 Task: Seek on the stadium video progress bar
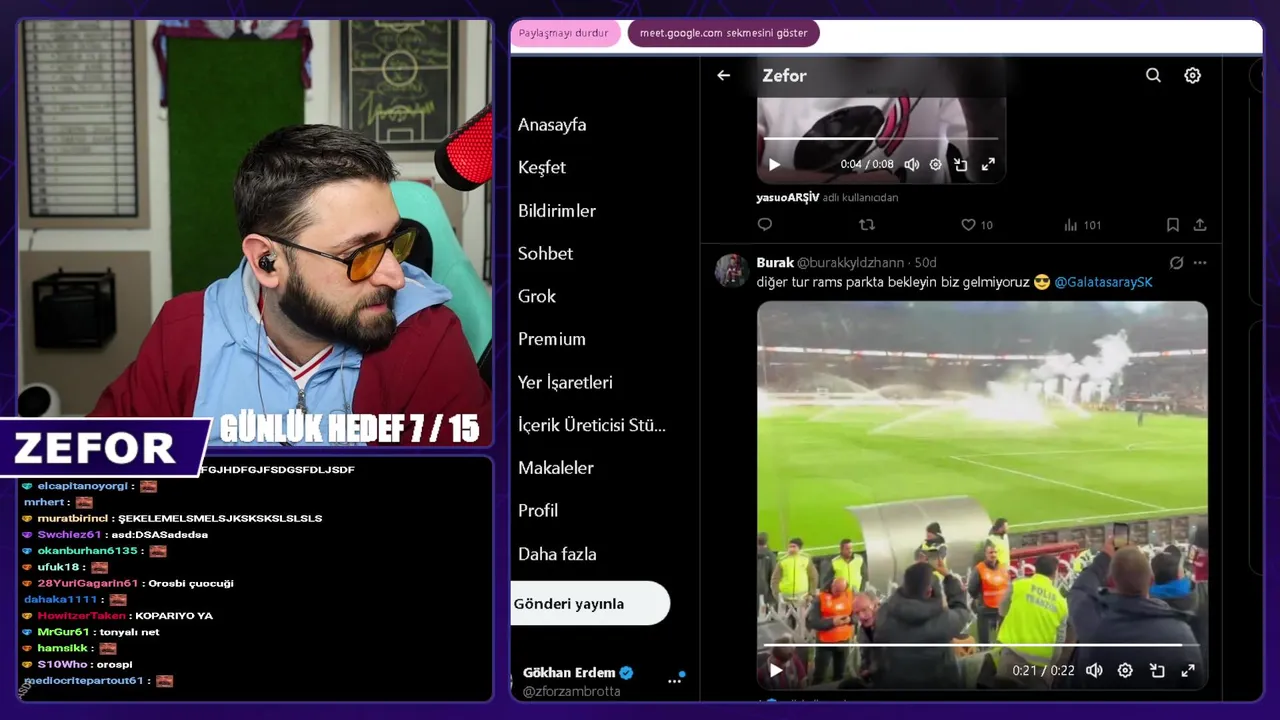coord(982,646)
